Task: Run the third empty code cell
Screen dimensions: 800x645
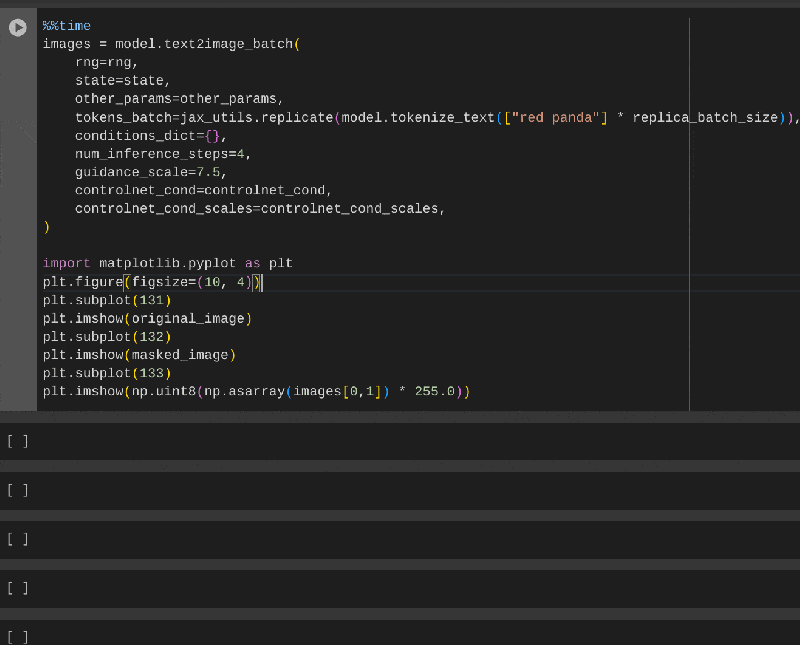Action: pyautogui.click(x=18, y=539)
